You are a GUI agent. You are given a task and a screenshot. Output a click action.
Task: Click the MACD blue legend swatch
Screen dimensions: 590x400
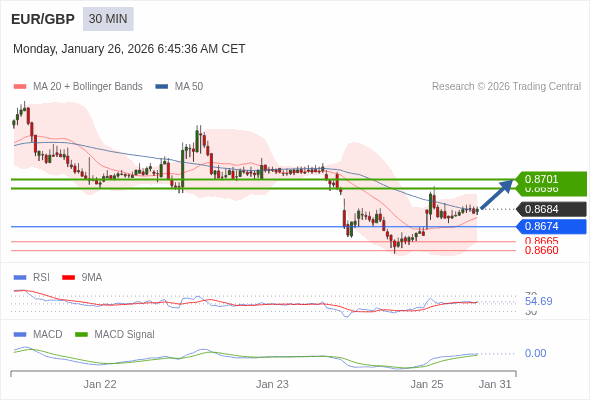click(x=20, y=335)
